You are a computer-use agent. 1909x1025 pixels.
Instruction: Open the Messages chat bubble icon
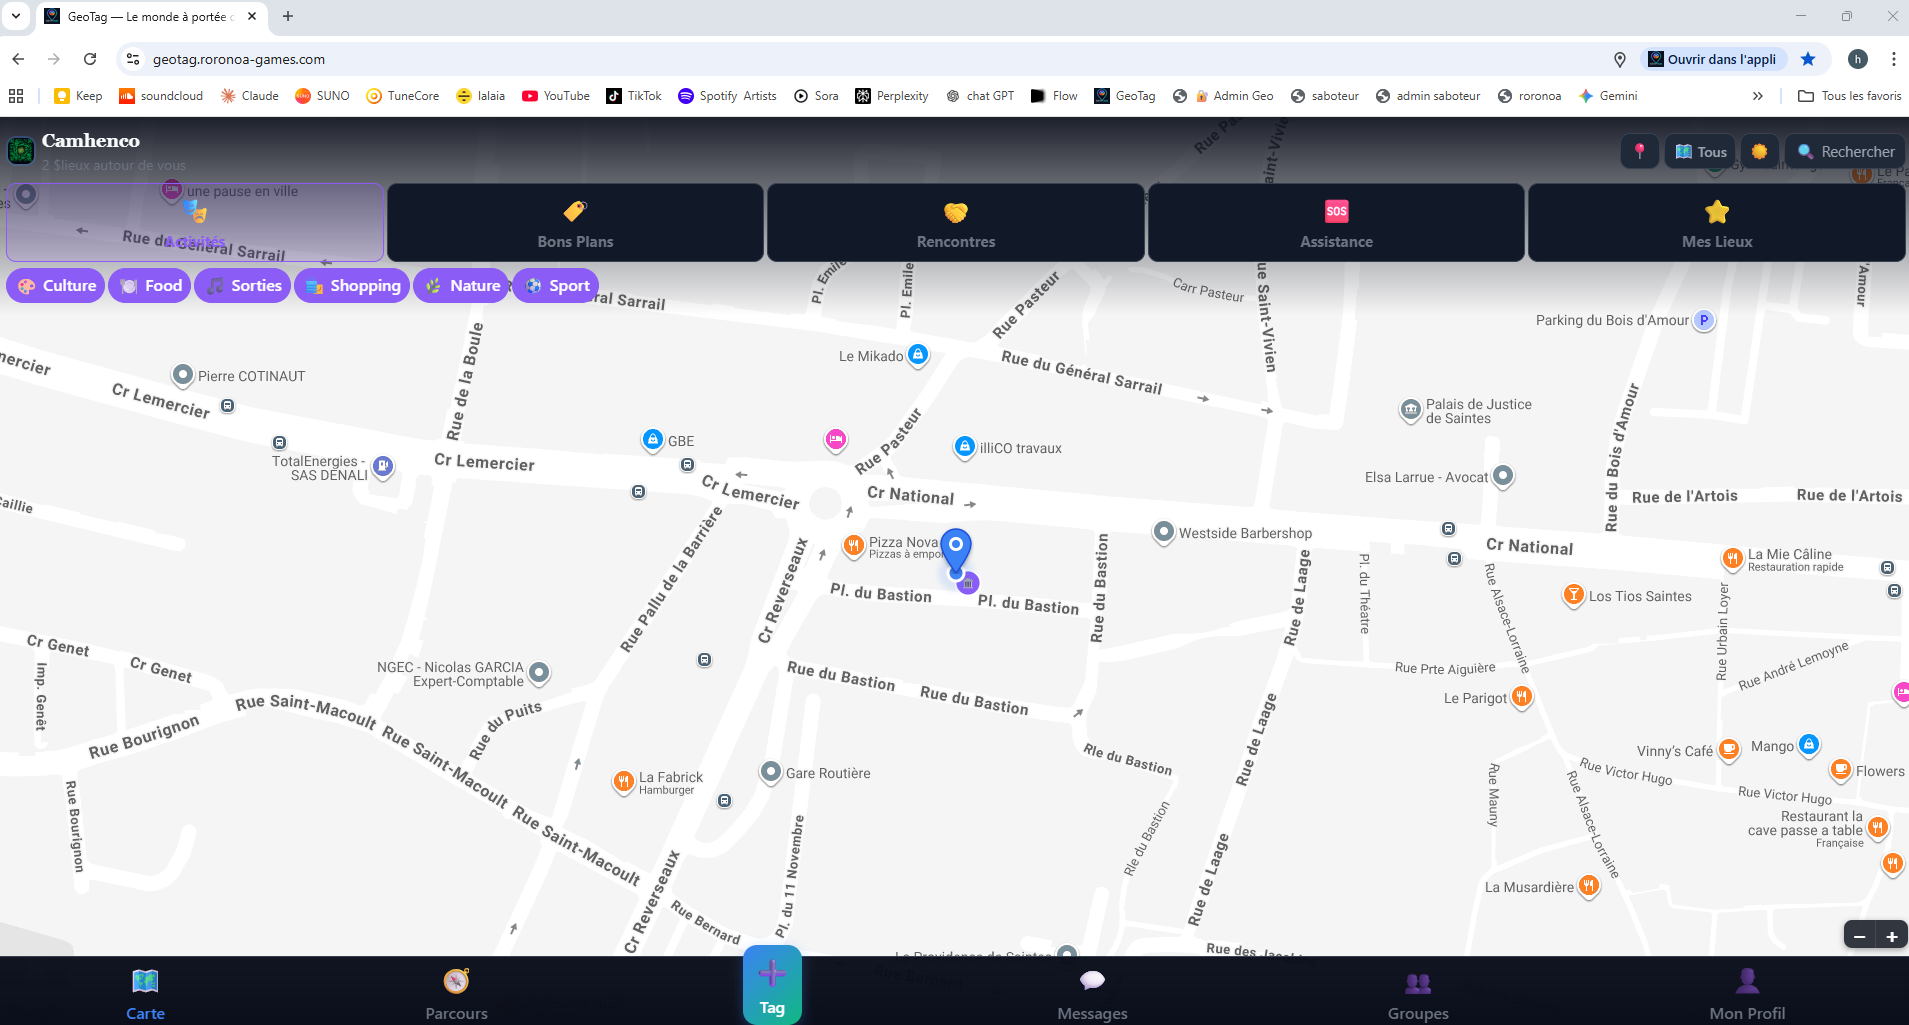click(x=1091, y=981)
